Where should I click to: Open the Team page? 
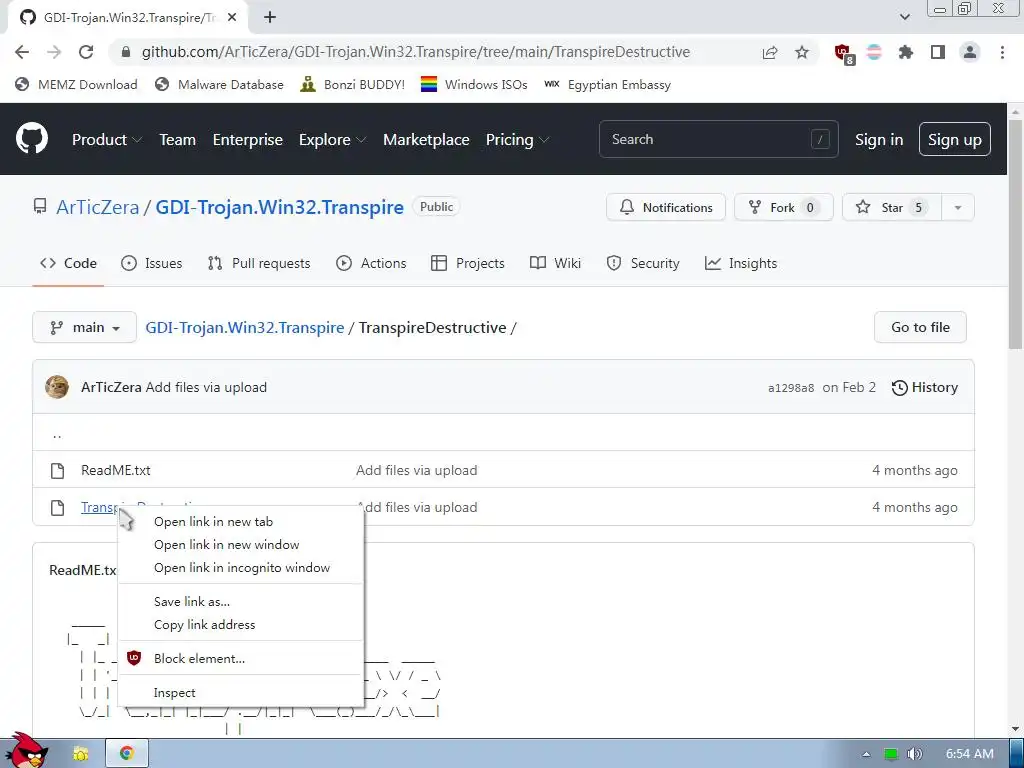tap(178, 140)
